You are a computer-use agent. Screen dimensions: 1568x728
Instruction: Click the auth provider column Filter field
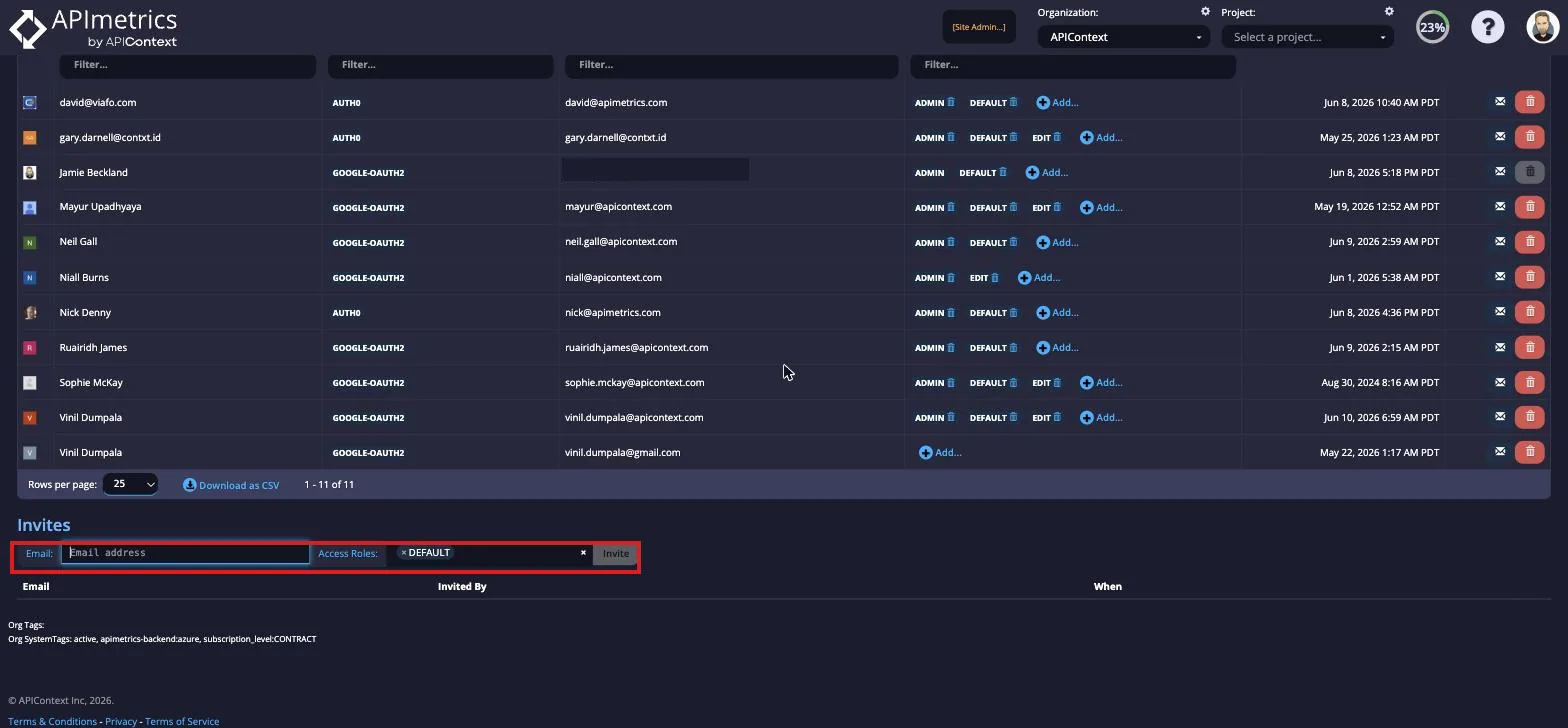[440, 65]
